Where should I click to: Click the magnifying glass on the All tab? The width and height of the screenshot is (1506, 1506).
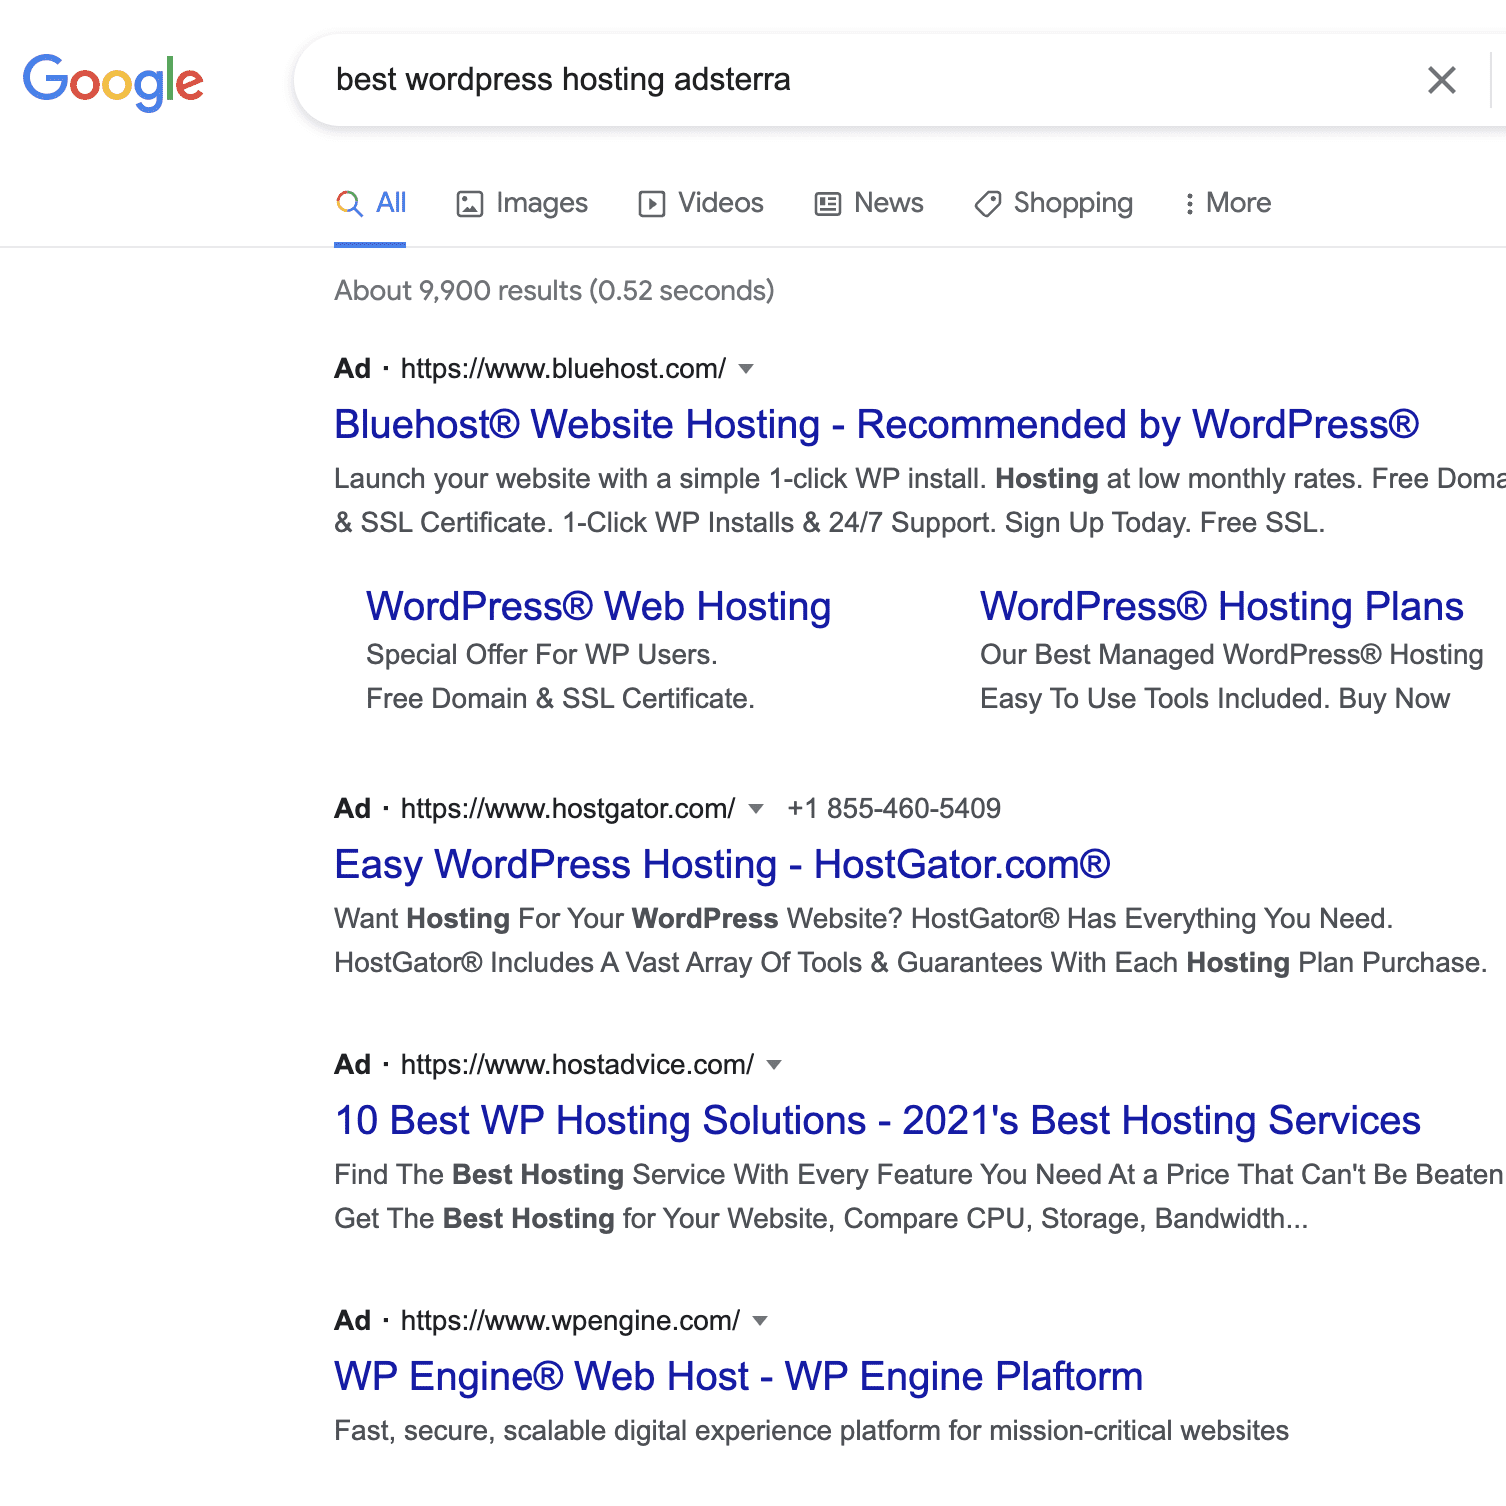click(347, 203)
